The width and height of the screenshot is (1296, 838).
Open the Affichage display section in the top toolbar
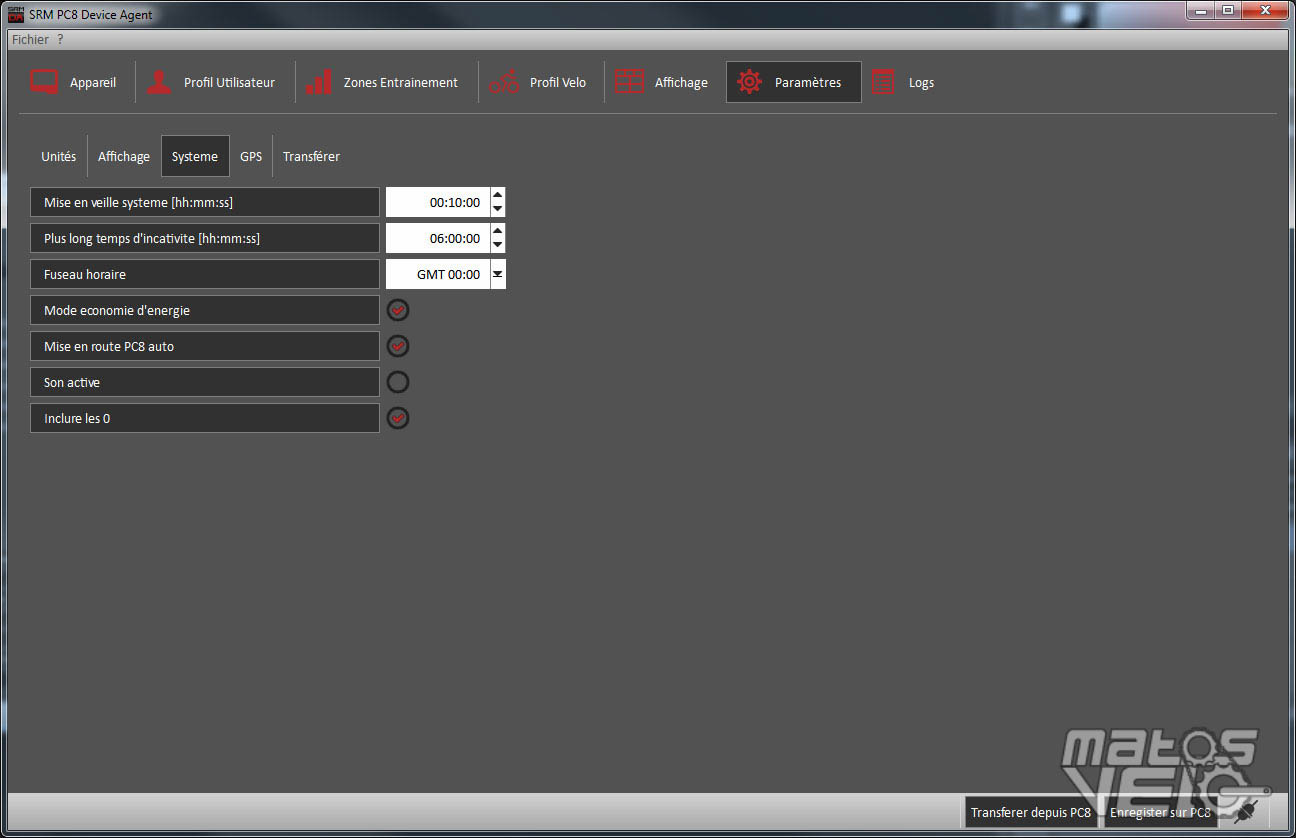coord(661,82)
